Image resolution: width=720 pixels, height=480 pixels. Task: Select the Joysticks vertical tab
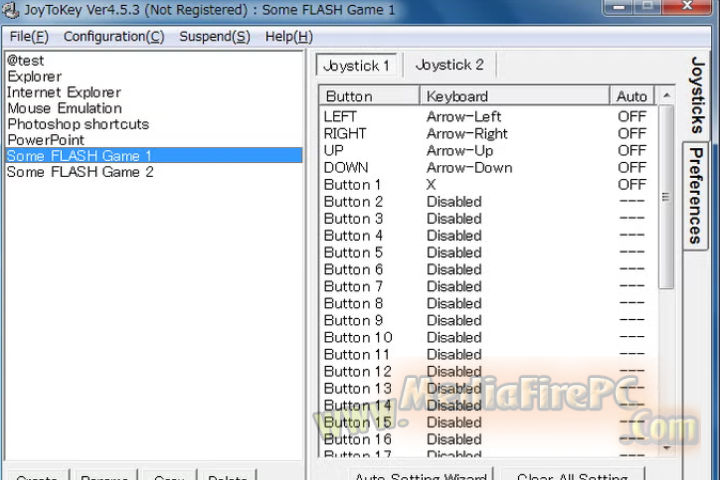[x=697, y=95]
